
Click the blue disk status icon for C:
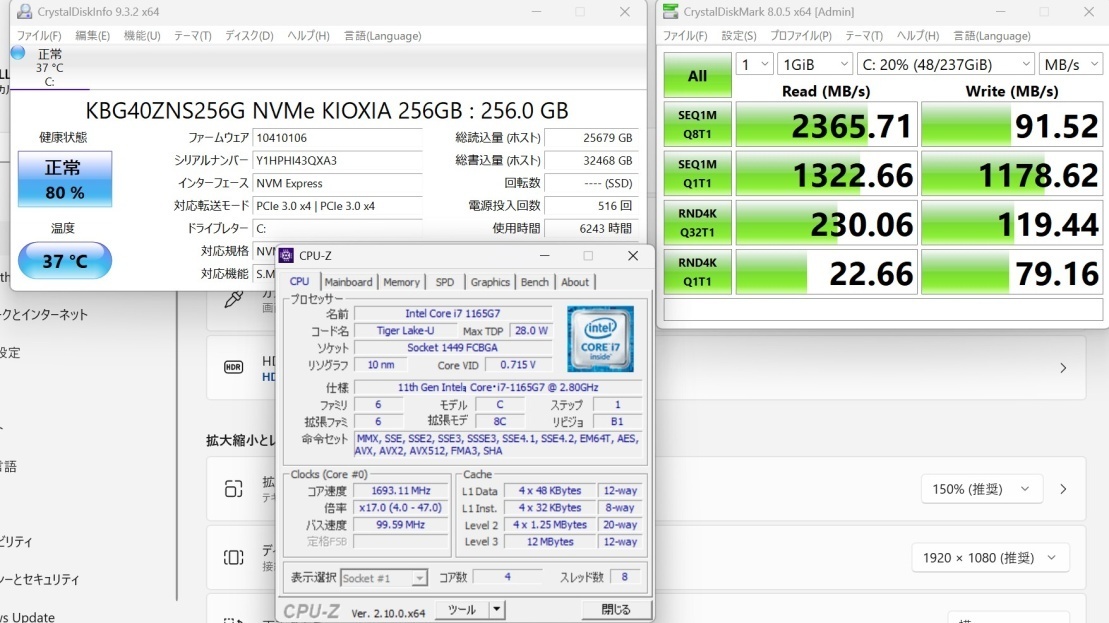click(x=18, y=52)
